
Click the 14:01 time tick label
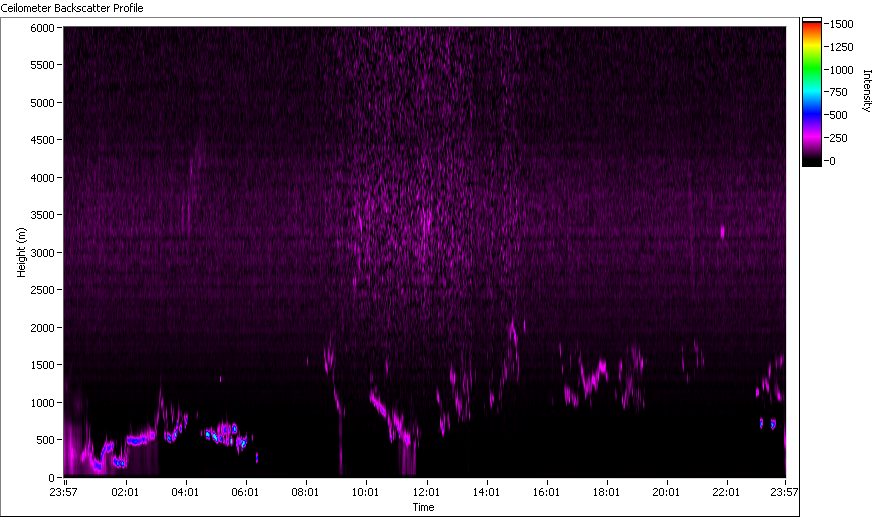(x=487, y=492)
